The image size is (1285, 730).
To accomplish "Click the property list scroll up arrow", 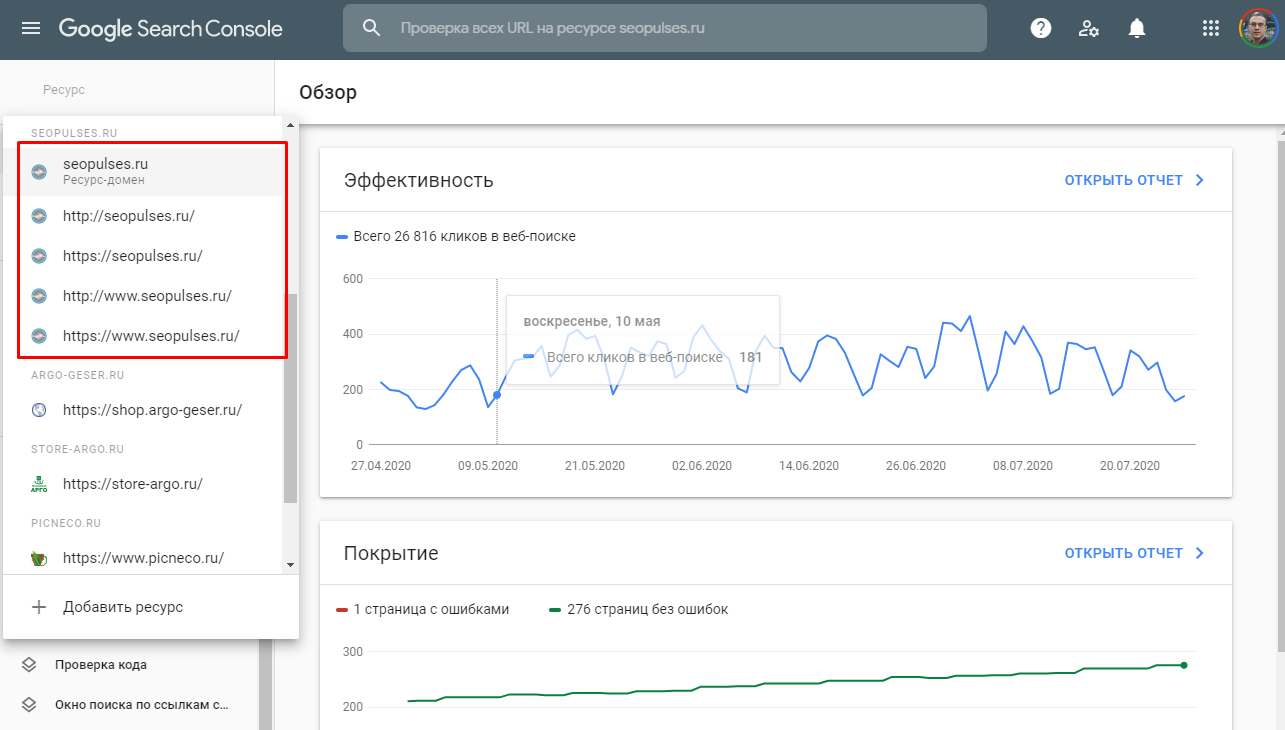I will pyautogui.click(x=291, y=125).
